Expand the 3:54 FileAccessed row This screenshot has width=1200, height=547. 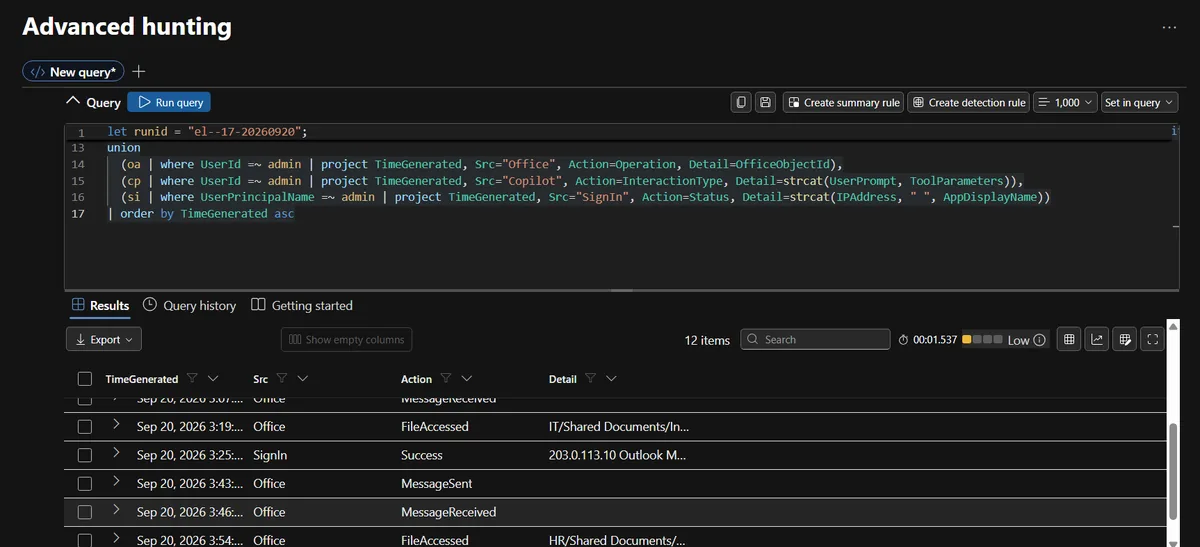point(116,539)
